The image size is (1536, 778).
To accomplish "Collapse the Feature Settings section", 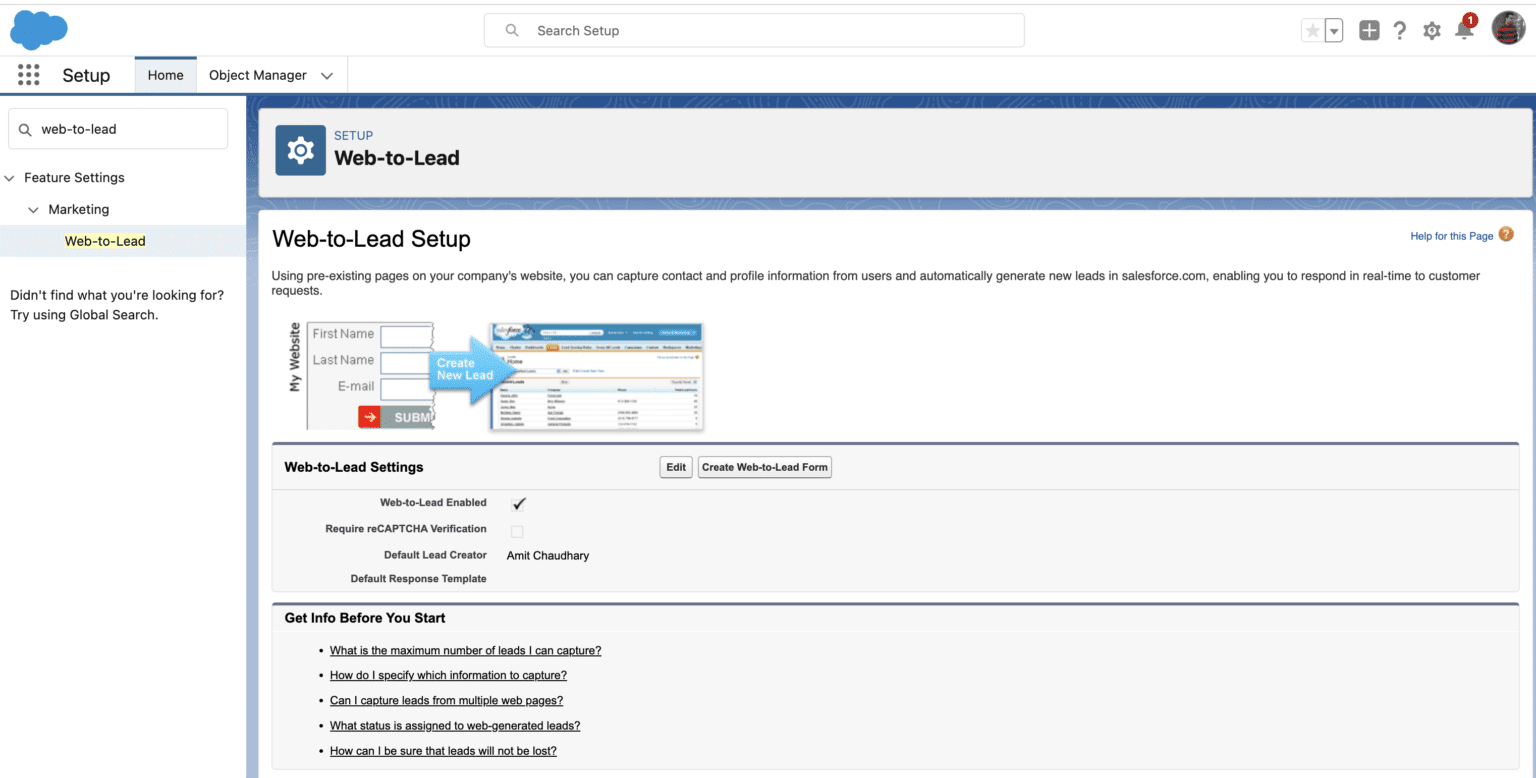I will click(x=9, y=177).
